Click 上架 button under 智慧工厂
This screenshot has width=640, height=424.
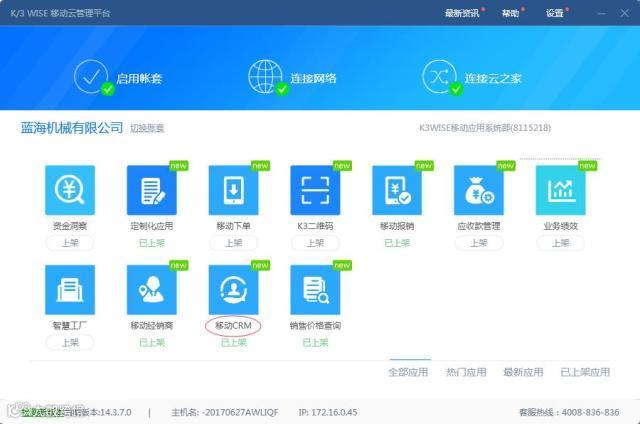(x=70, y=343)
